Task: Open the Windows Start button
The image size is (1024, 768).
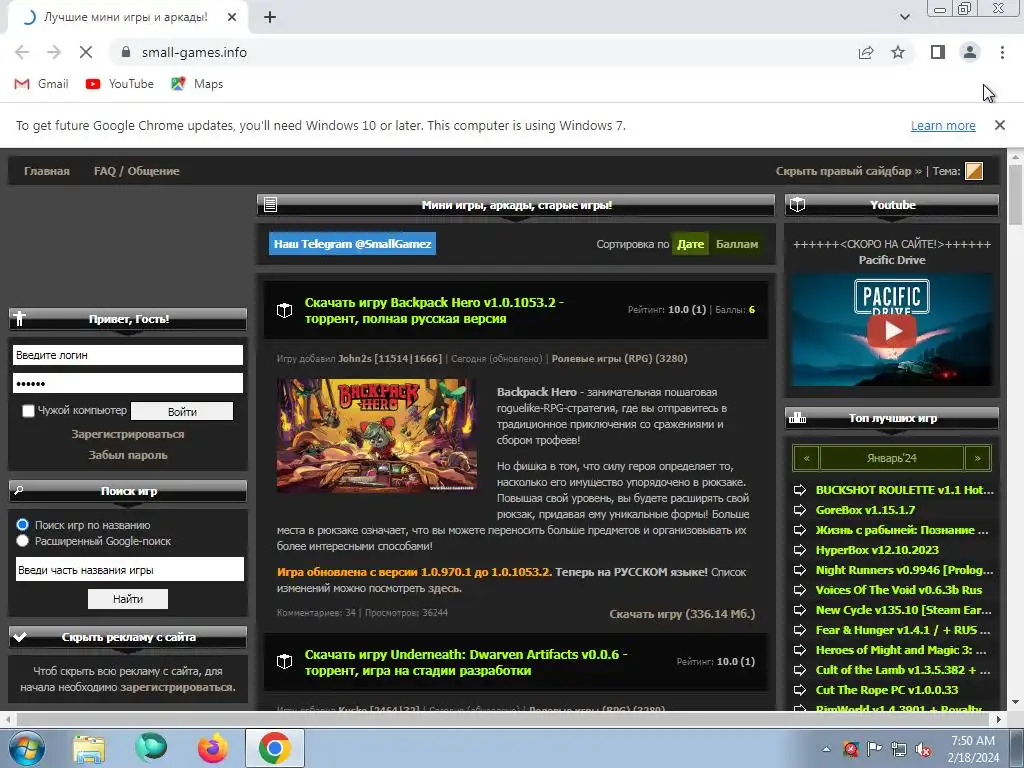Action: pyautogui.click(x=27, y=748)
